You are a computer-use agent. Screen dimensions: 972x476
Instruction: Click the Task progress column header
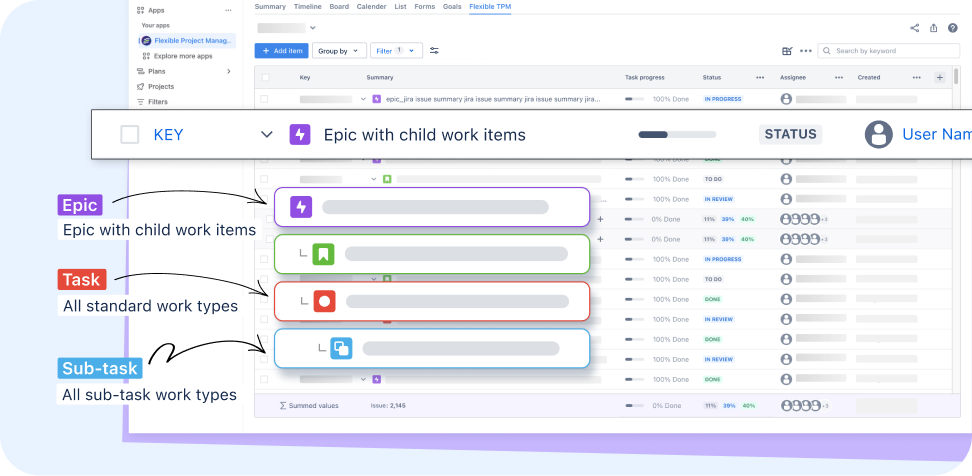point(644,77)
